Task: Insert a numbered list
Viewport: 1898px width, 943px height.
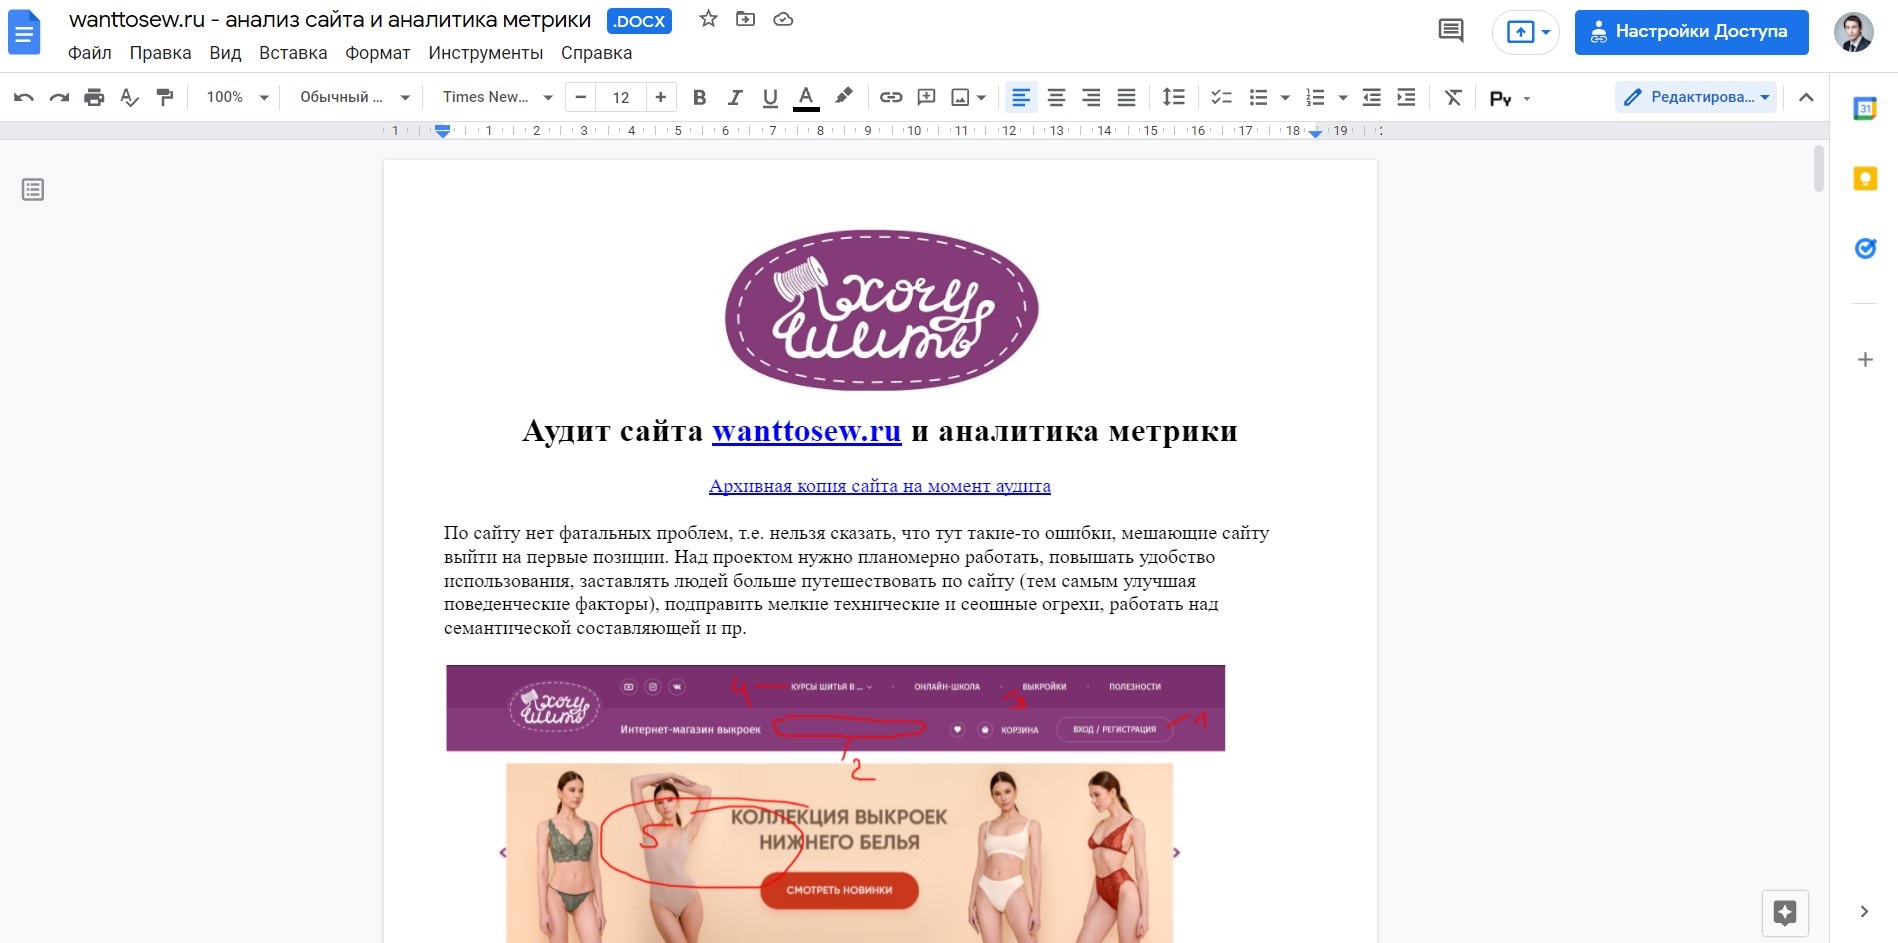Action: 1315,97
